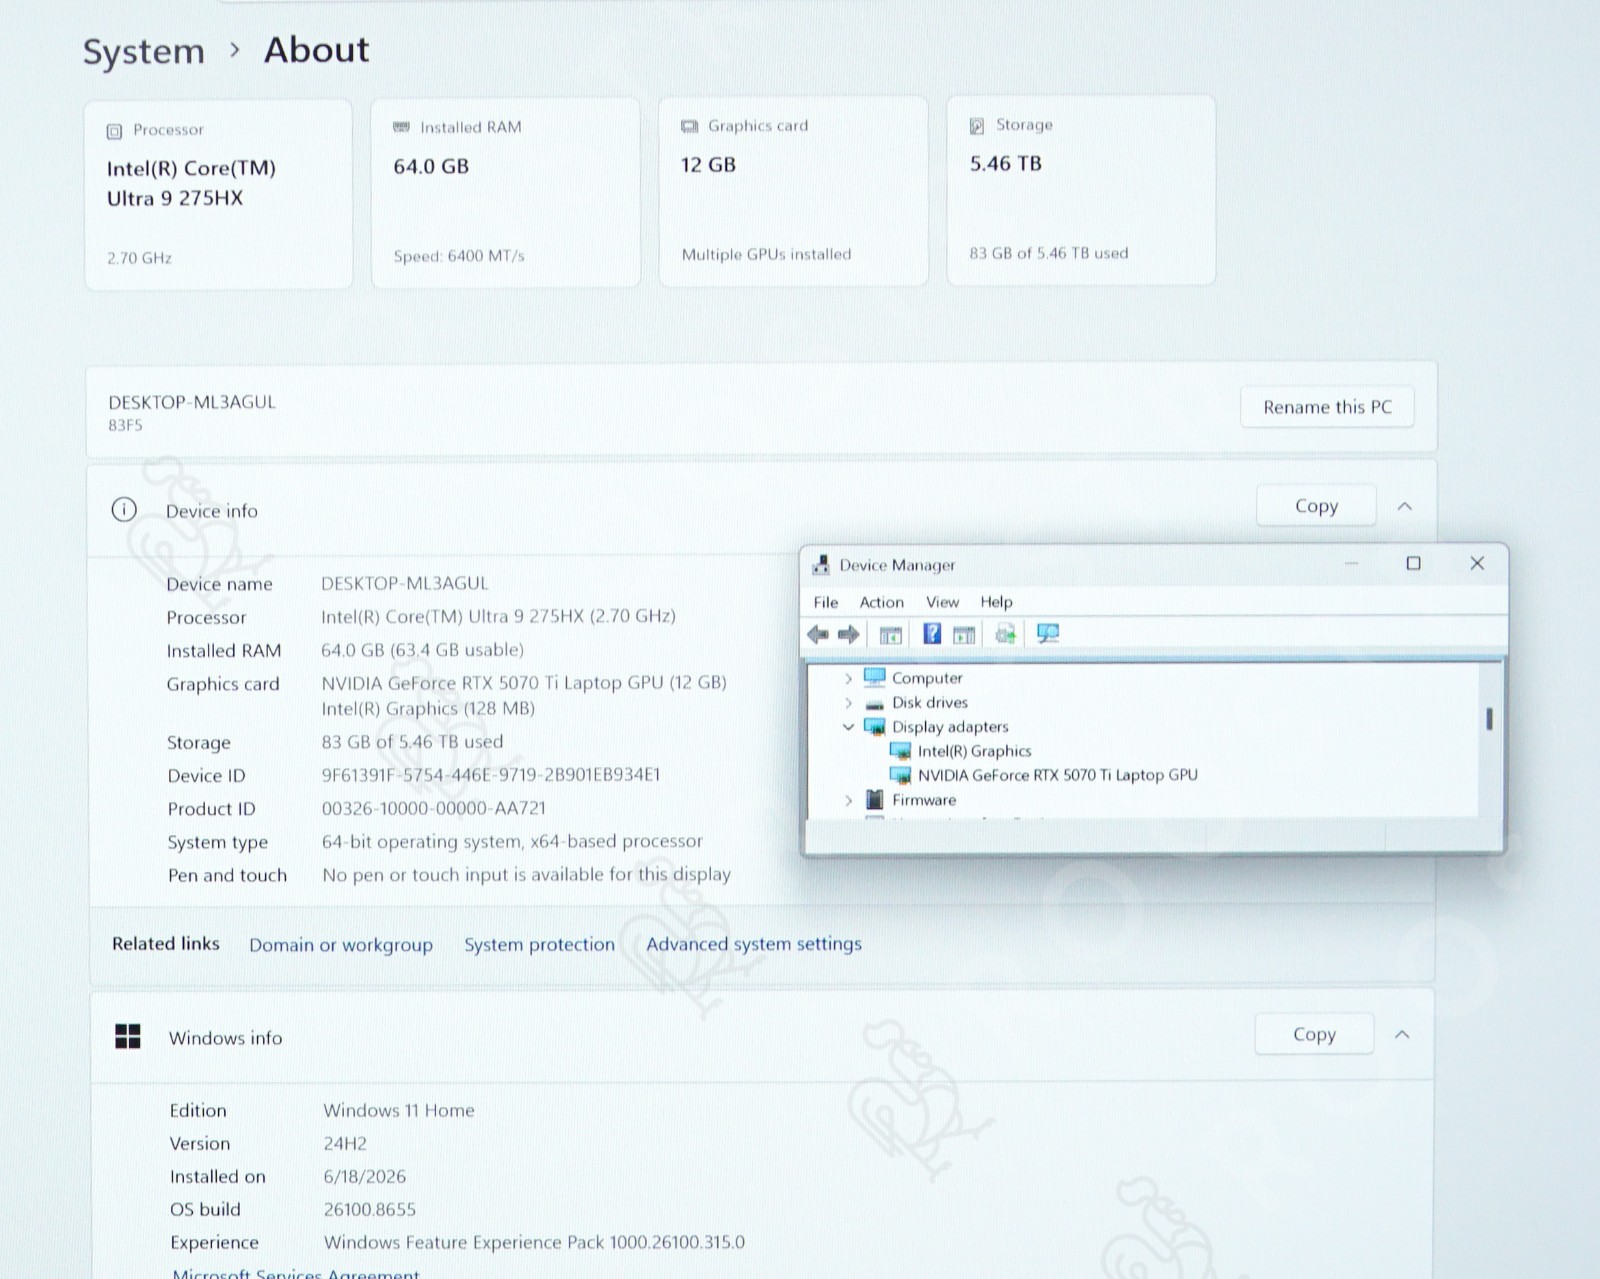Toggle the action pane in Device Manager toolbar
The image size is (1600, 1279).
coord(964,634)
